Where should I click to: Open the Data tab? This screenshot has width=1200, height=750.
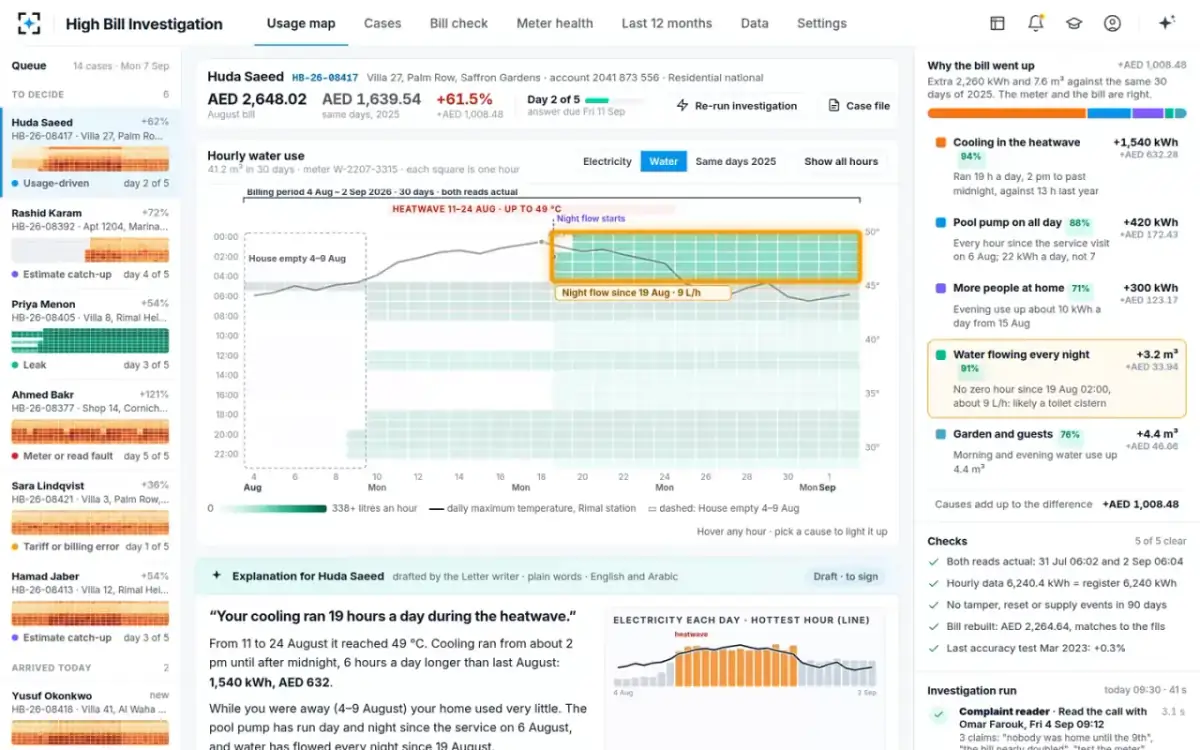coord(755,24)
